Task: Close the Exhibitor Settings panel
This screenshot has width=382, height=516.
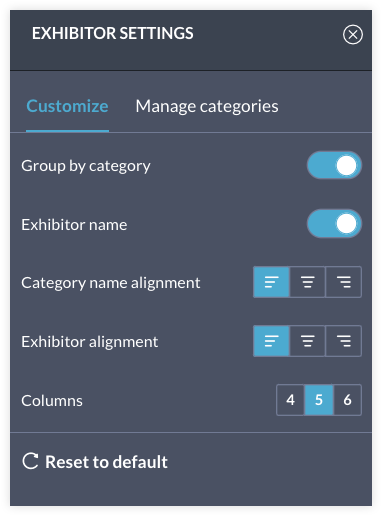Action: [x=353, y=34]
